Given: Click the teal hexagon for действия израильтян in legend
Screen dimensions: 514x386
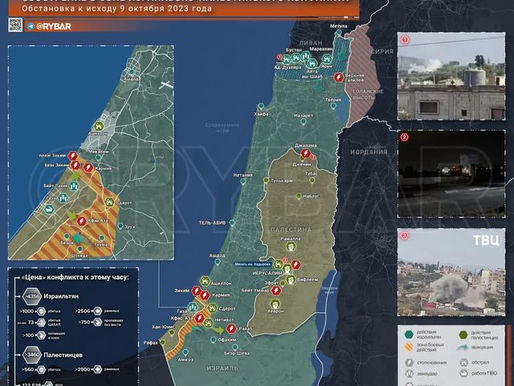Looking at the screenshot, I should tap(409, 334).
